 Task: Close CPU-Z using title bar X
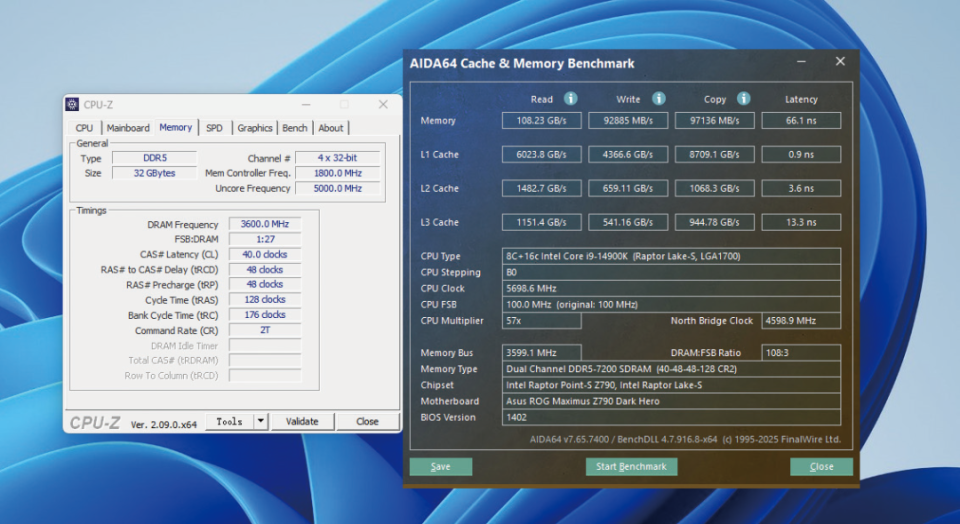383,105
